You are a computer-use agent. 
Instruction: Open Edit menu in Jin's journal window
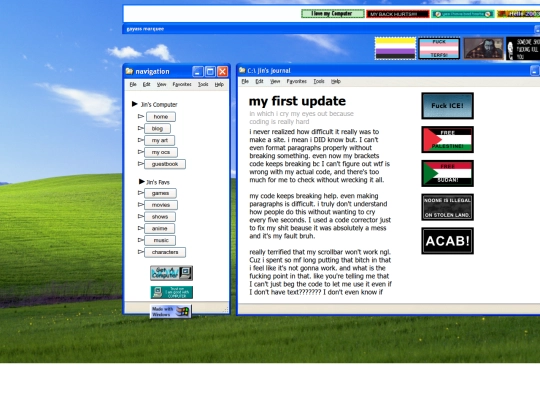click(x=259, y=81)
